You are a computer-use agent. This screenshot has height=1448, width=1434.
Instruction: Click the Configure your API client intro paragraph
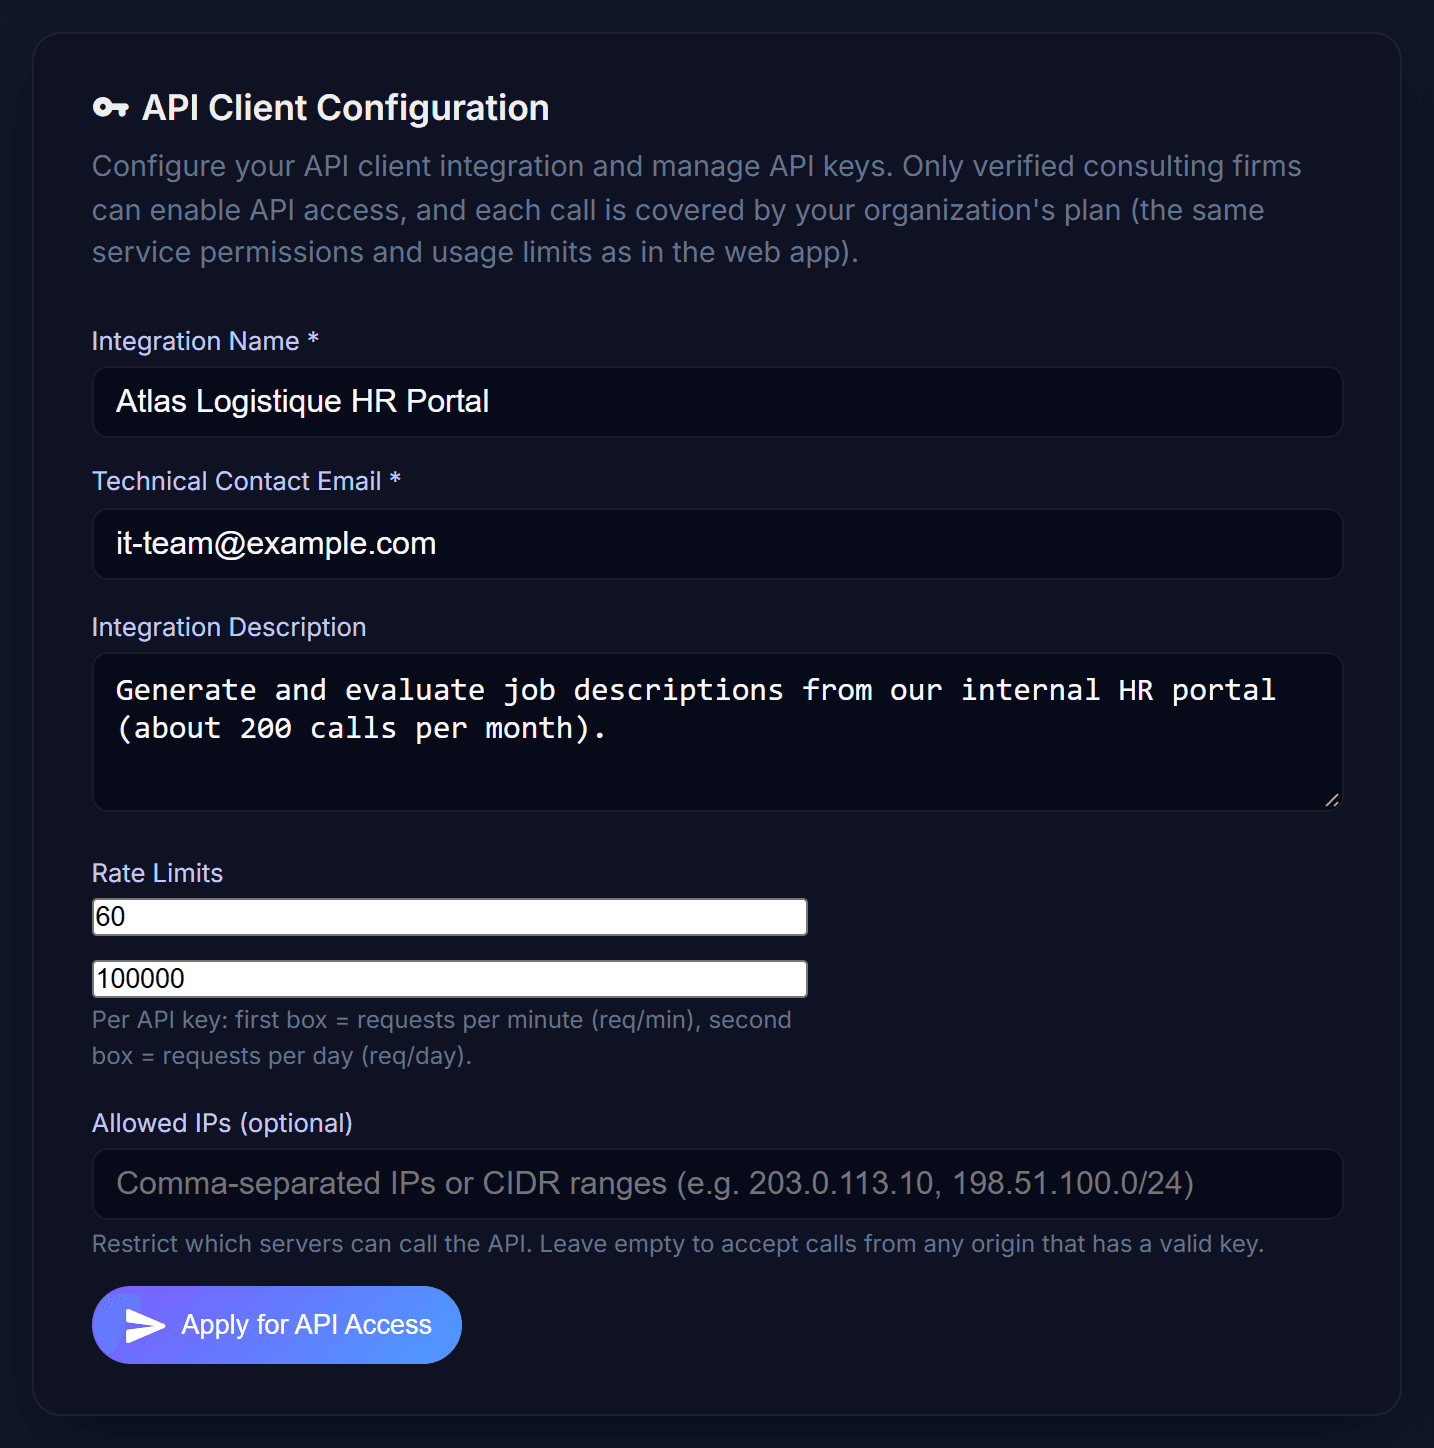pos(697,209)
